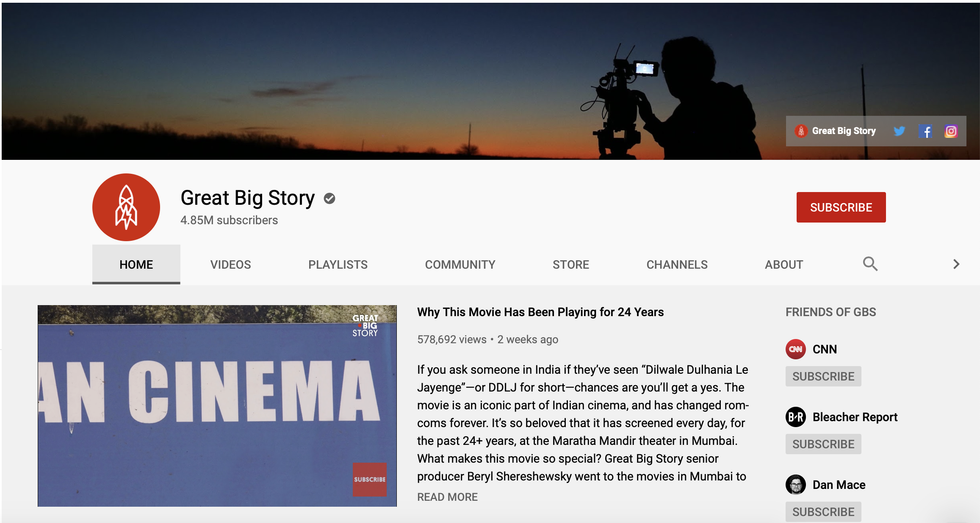Open the Instagram icon link in banner

[x=951, y=131]
